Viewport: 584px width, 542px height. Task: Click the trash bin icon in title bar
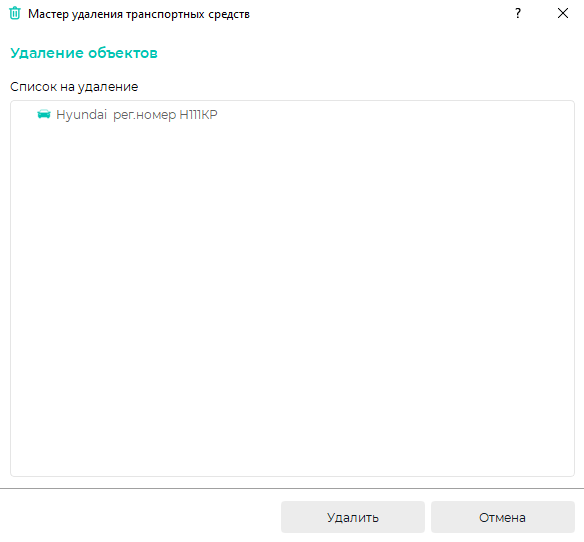coord(15,13)
